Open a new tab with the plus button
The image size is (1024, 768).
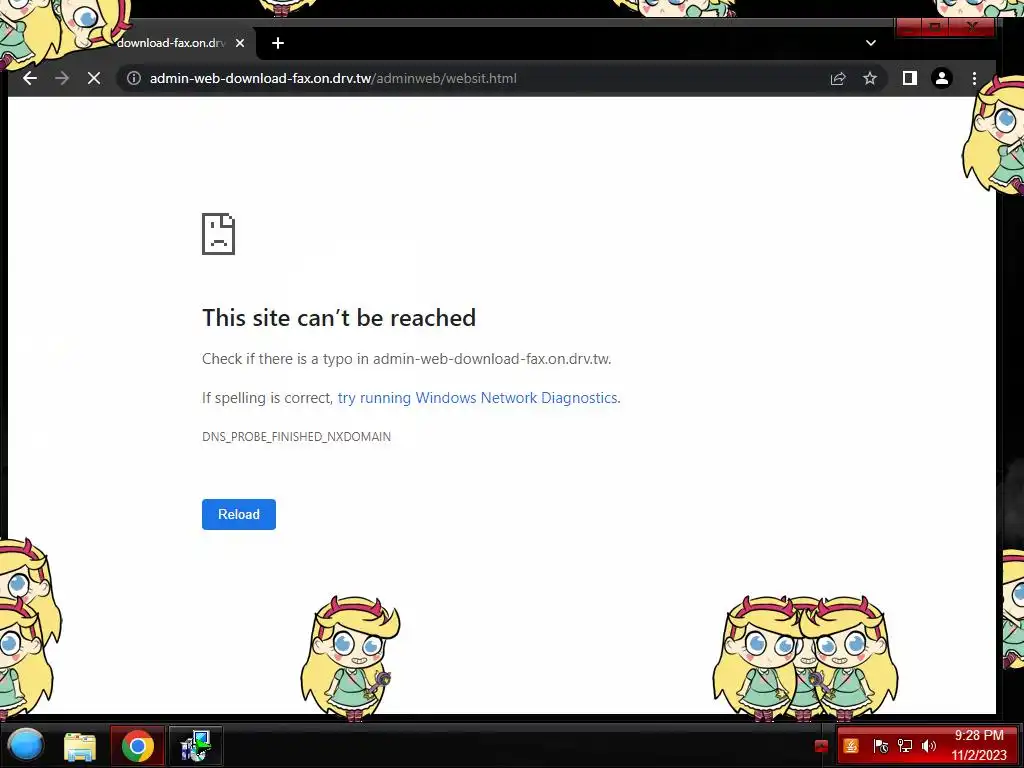pos(278,43)
